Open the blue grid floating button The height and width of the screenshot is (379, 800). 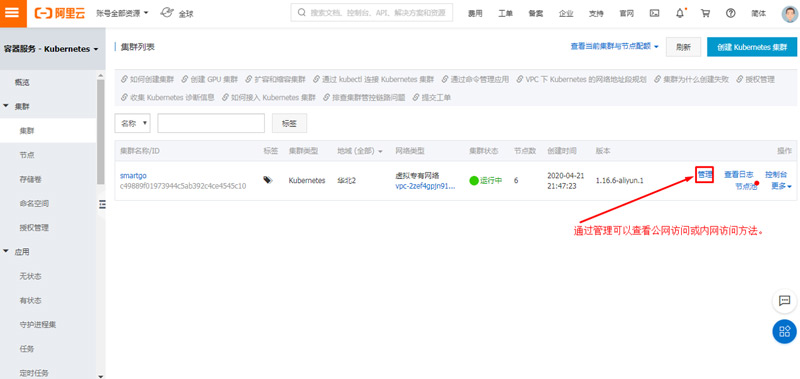(785, 332)
